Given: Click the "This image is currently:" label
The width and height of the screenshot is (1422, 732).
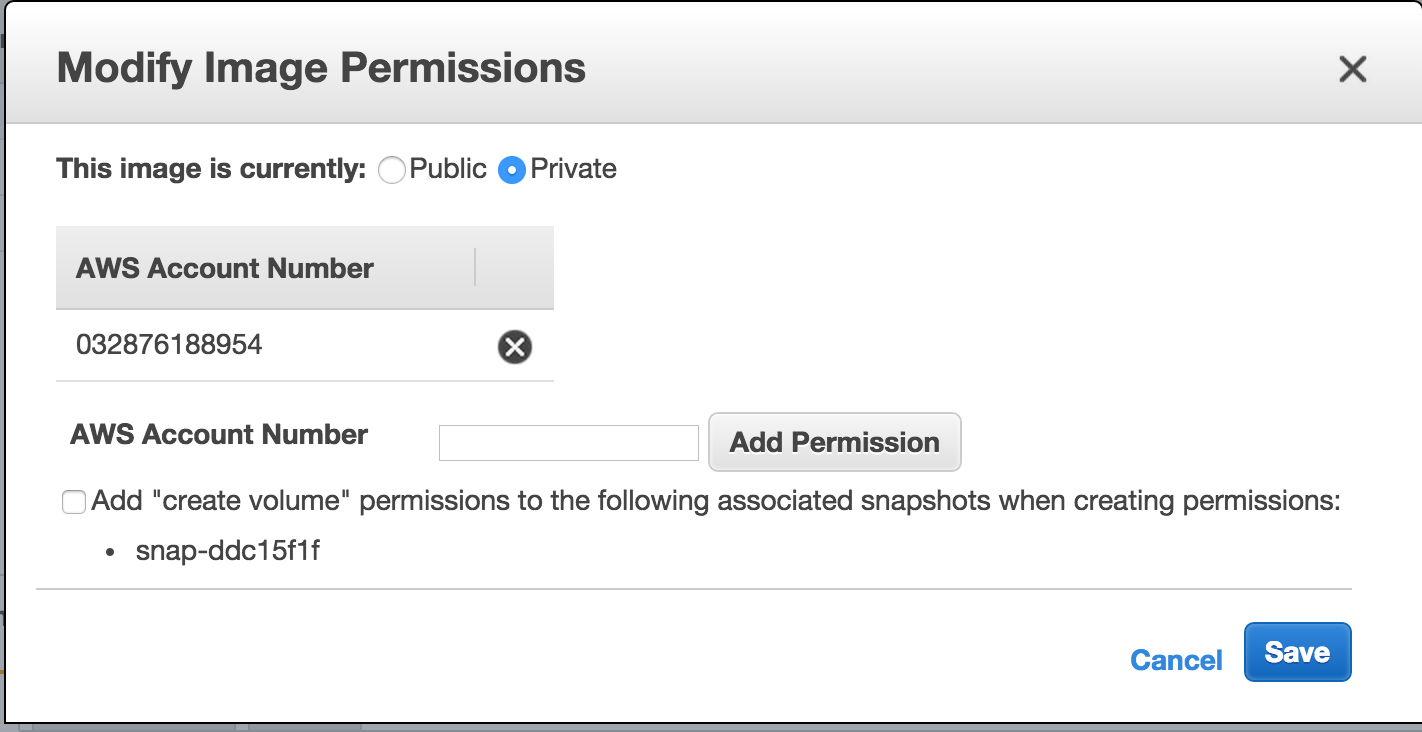Looking at the screenshot, I should point(212,169).
